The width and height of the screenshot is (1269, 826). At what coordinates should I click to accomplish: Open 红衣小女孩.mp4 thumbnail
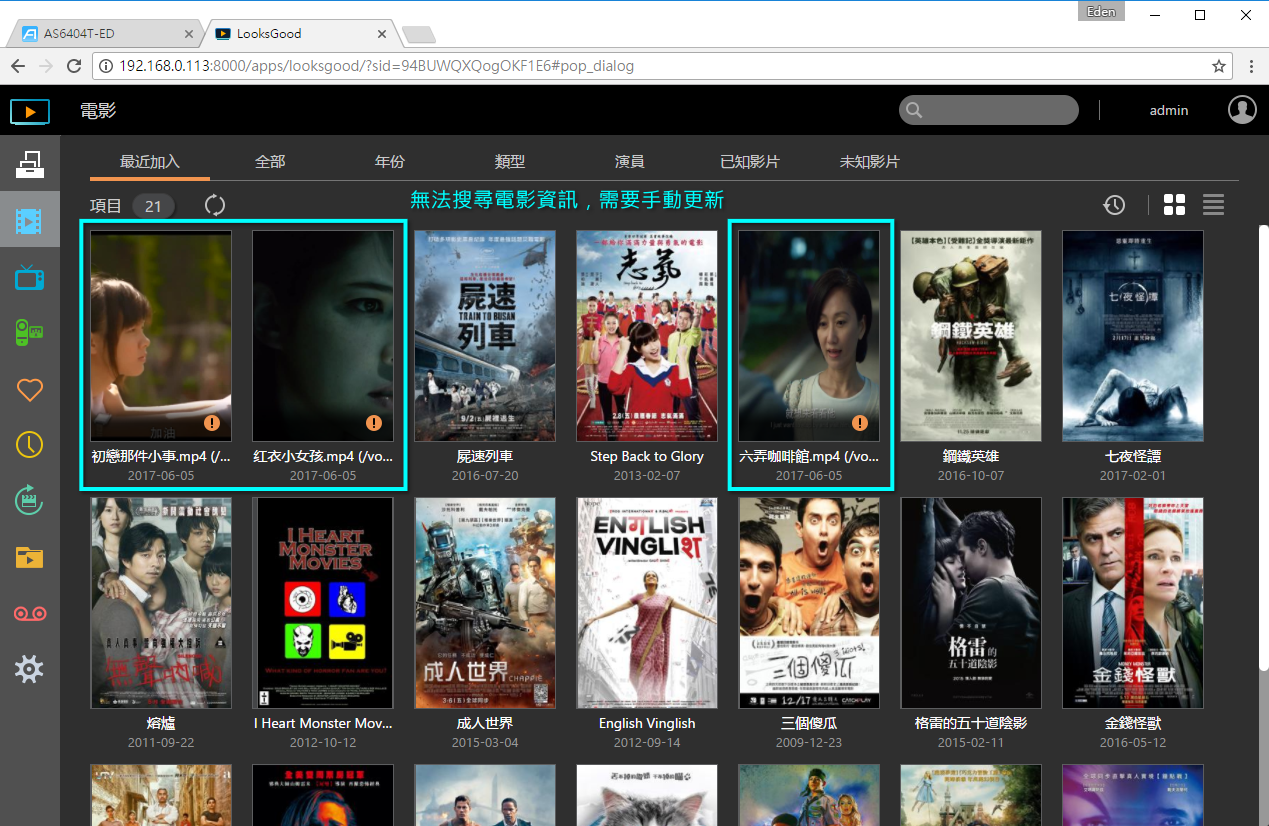click(323, 336)
